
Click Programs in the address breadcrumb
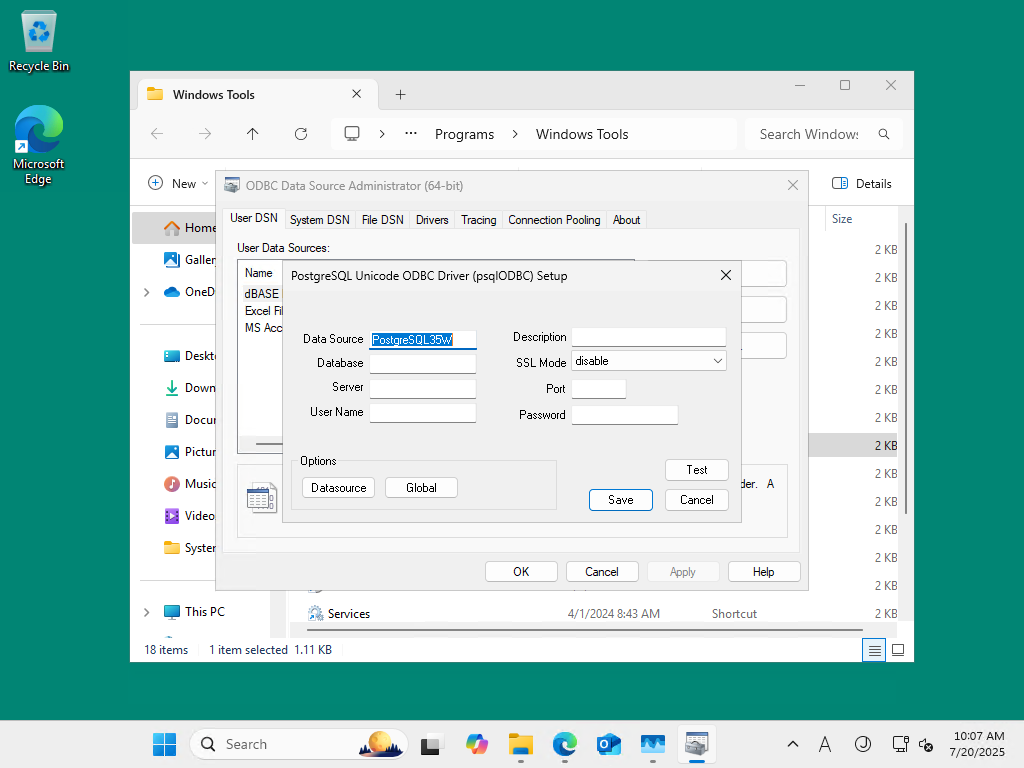[x=464, y=134]
